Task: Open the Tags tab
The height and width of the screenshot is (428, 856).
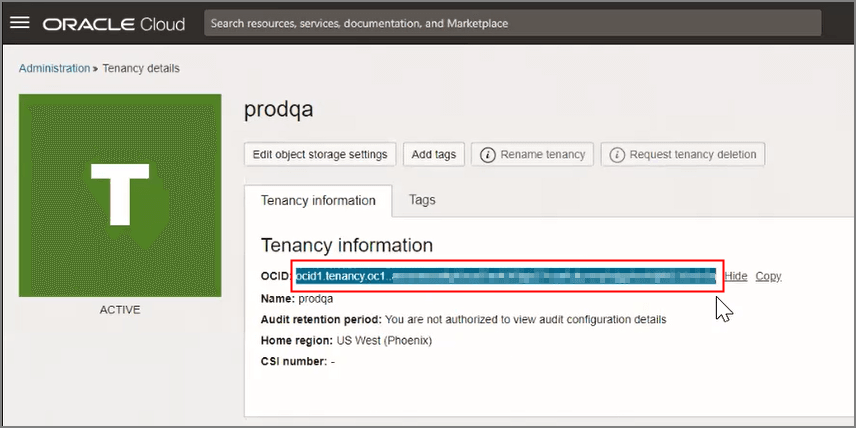Action: point(422,200)
